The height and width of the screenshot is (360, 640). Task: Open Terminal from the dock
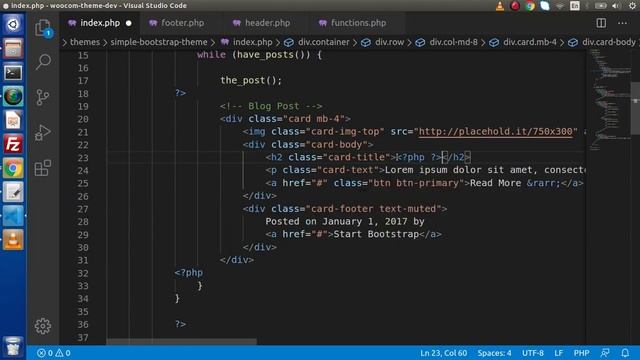tap(13, 73)
